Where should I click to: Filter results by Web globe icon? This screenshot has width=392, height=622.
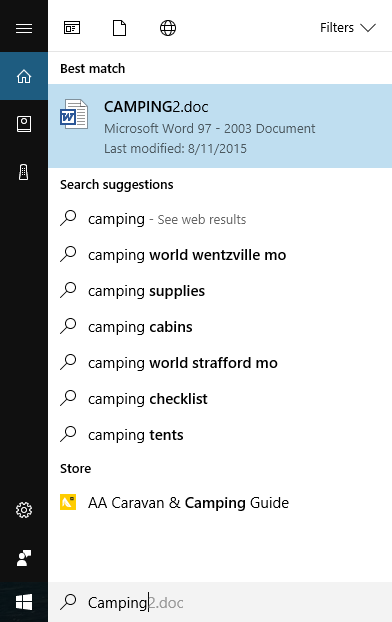click(168, 28)
